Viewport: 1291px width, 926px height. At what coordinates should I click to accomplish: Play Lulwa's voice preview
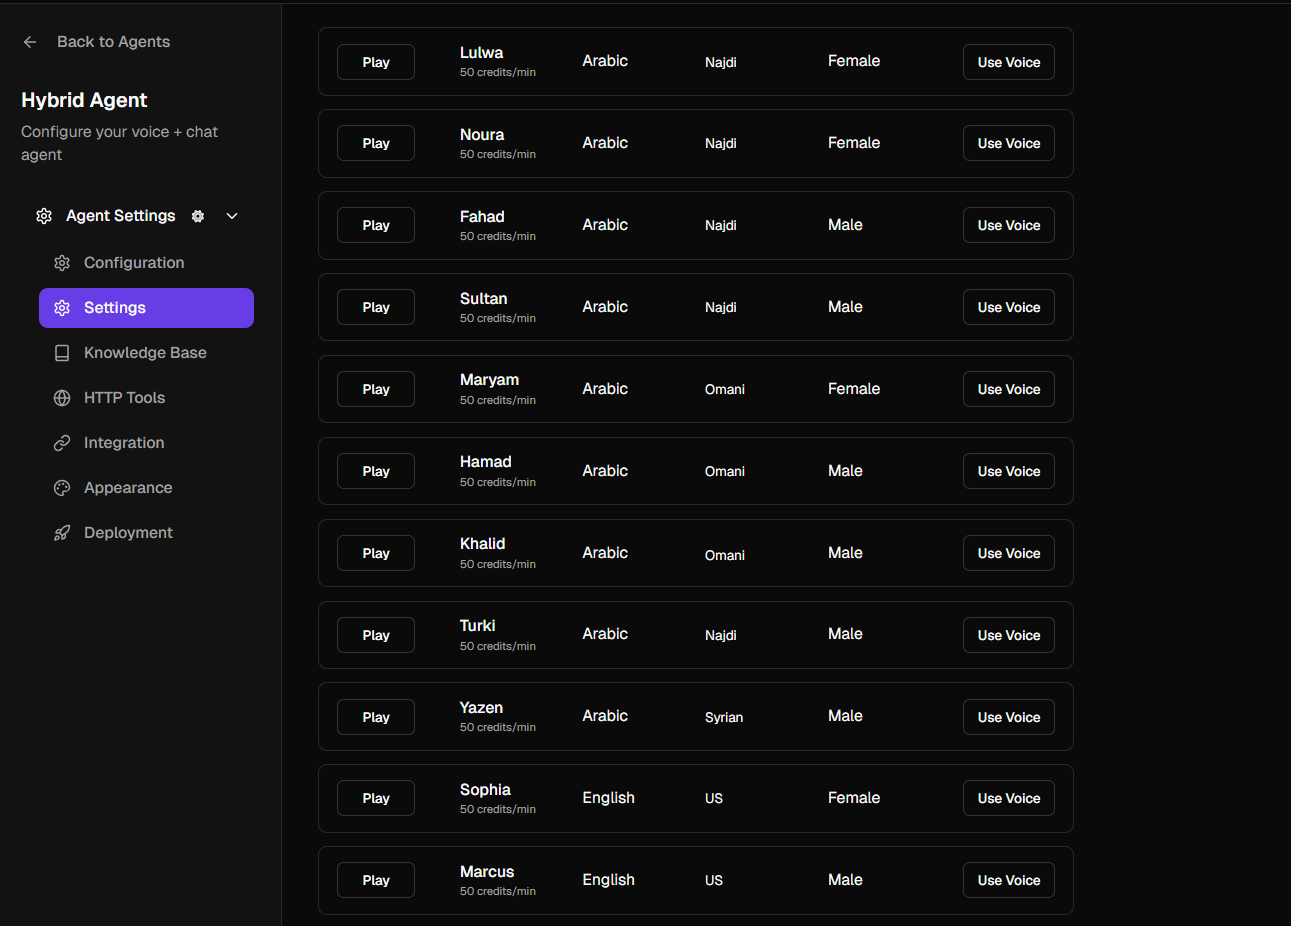click(375, 61)
